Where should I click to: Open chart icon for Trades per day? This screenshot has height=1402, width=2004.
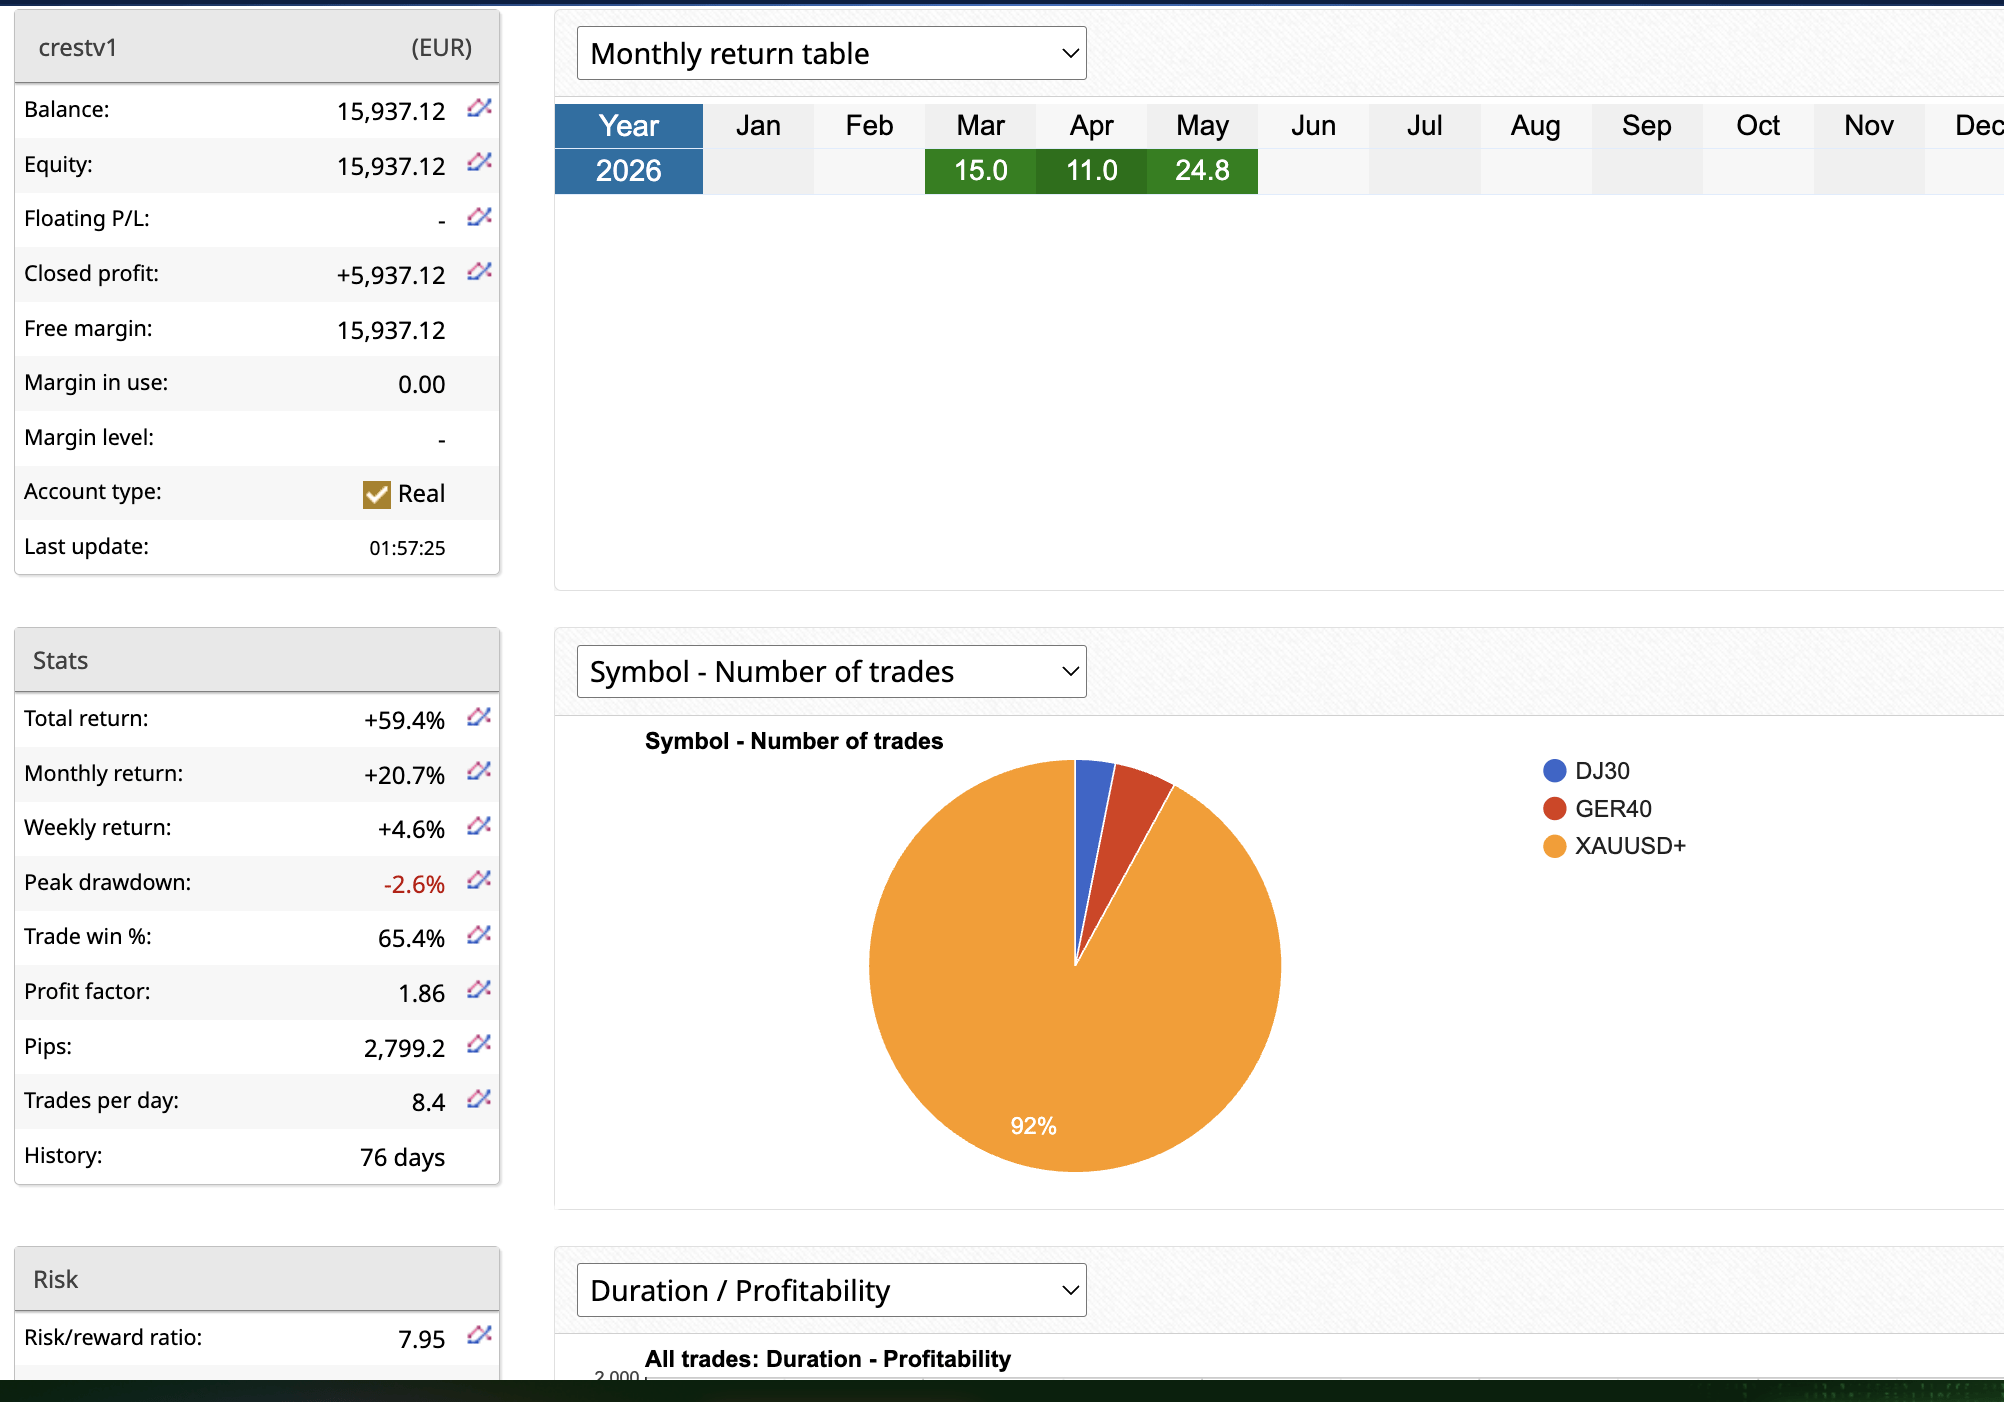tap(480, 1099)
